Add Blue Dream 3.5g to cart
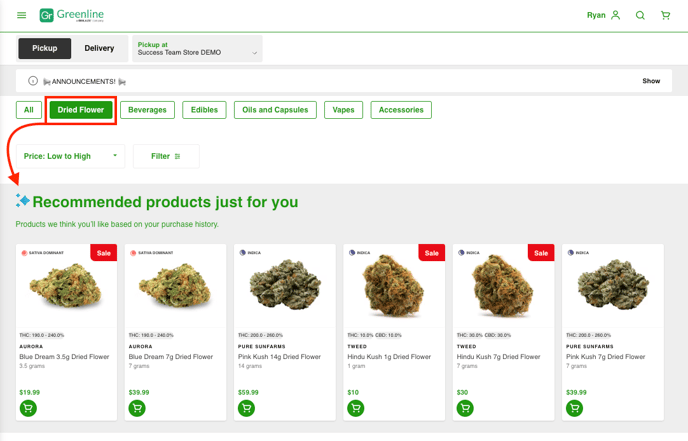 pyautogui.click(x=28, y=408)
